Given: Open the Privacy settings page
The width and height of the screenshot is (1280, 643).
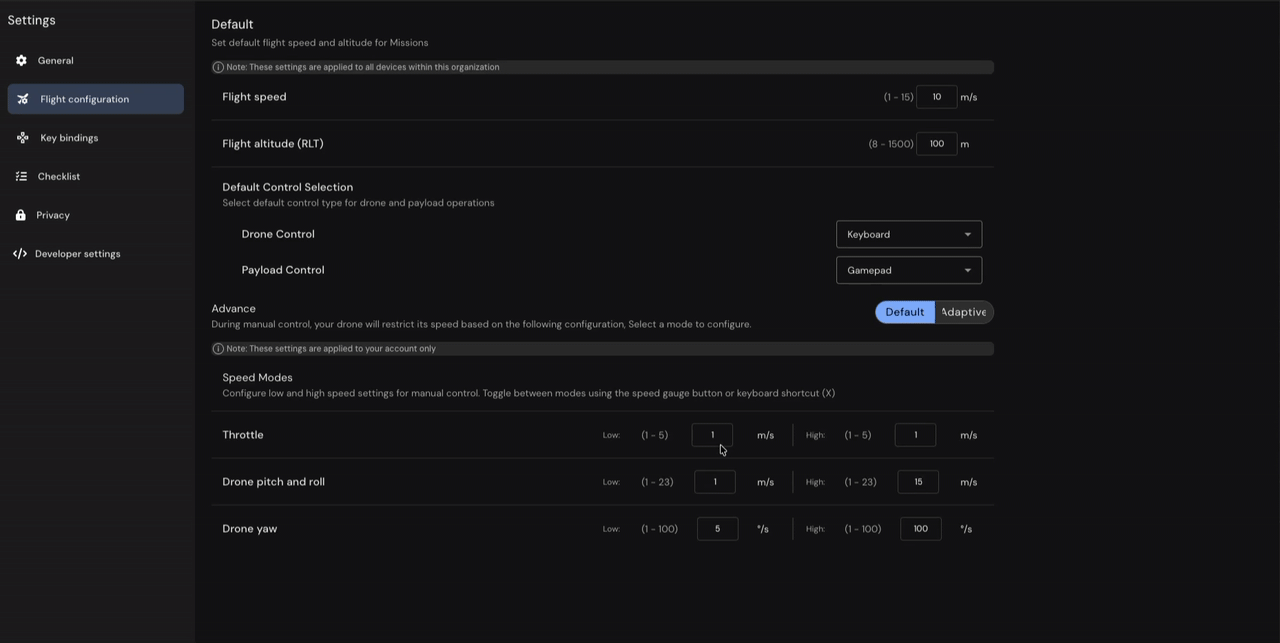Looking at the screenshot, I should tap(53, 215).
